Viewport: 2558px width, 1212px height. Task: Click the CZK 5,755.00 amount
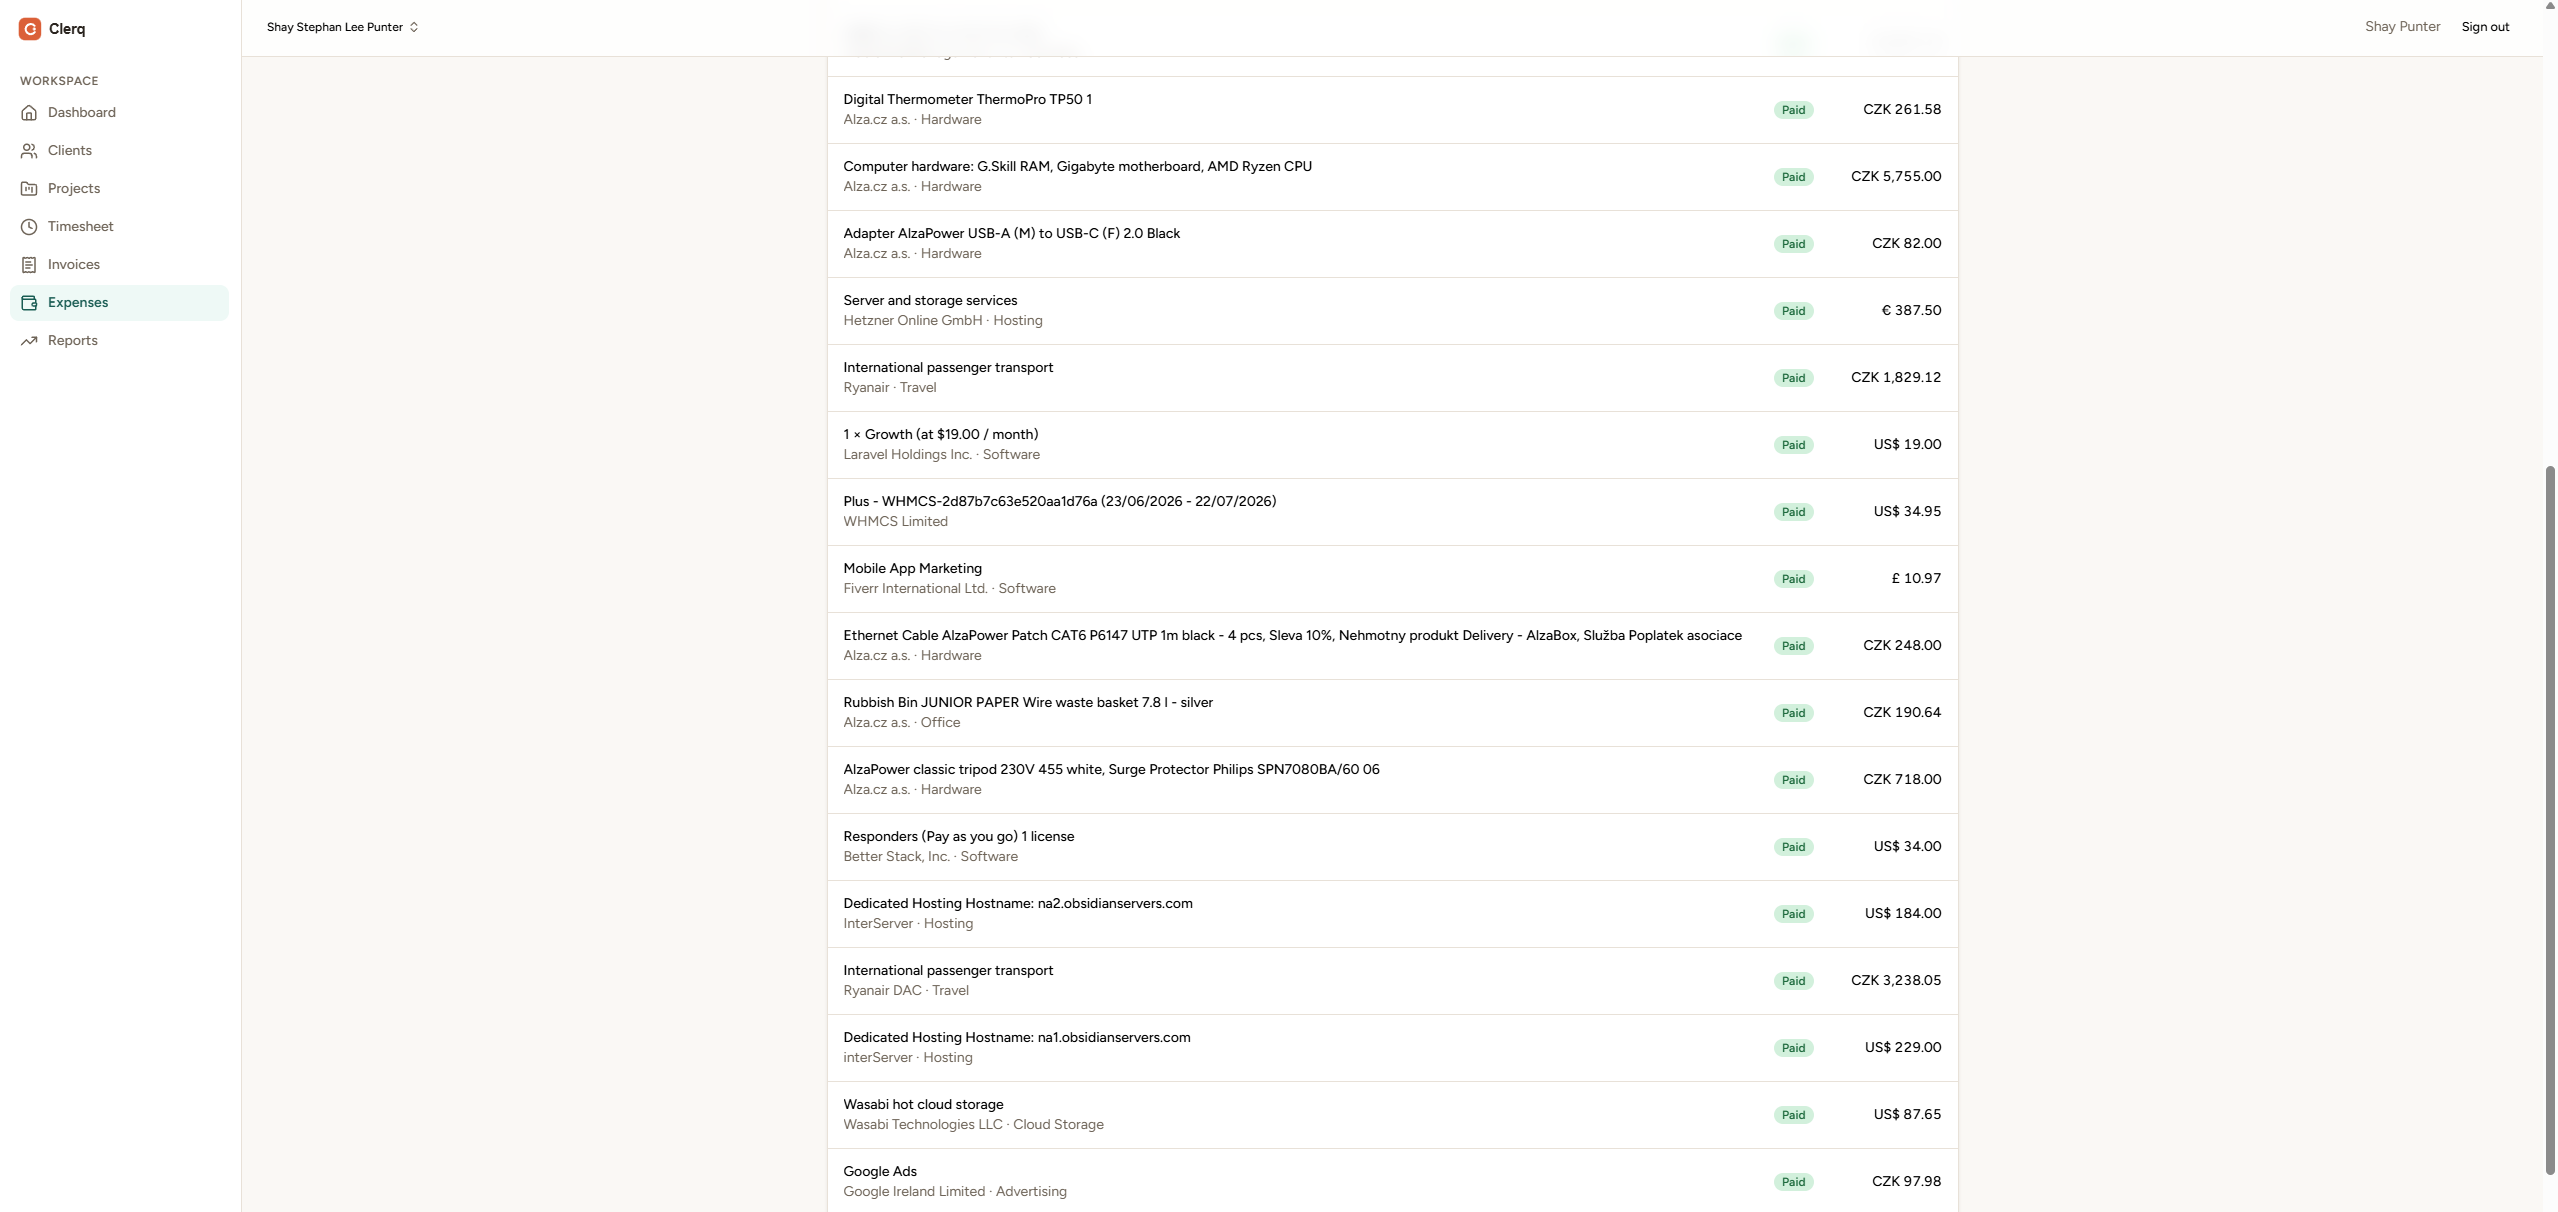pos(1896,177)
